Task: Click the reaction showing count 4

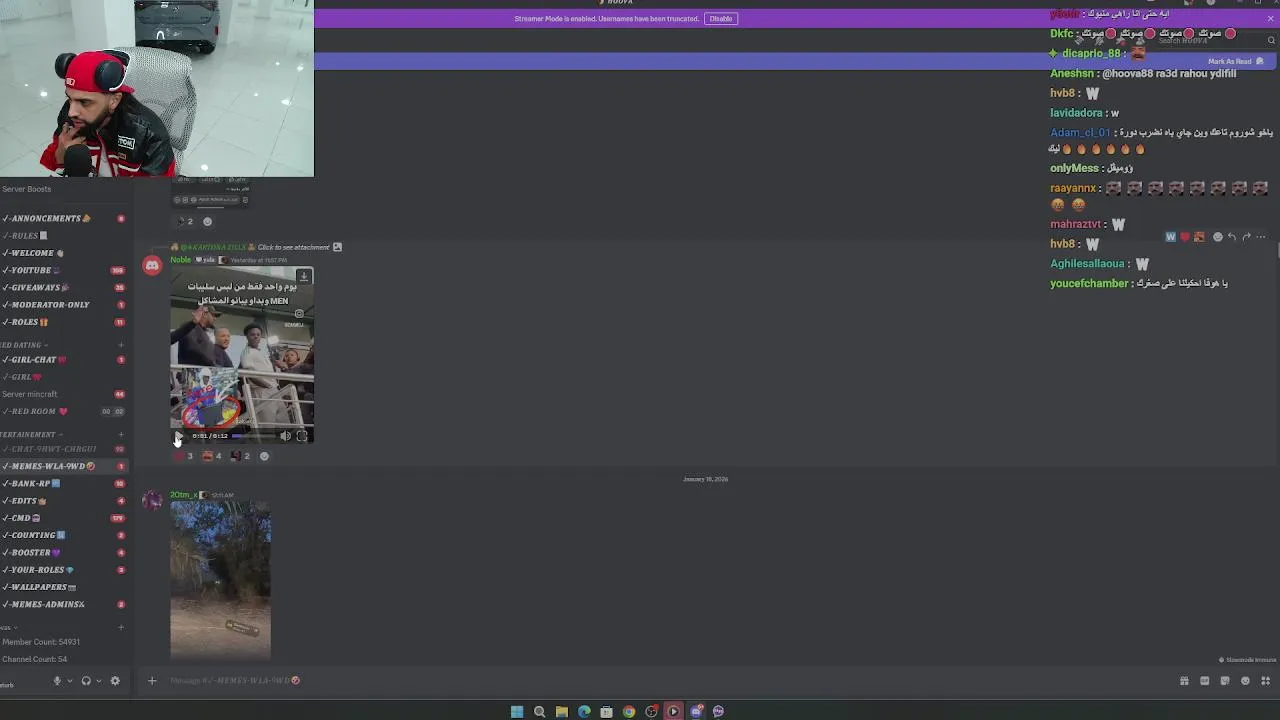Action: point(212,456)
